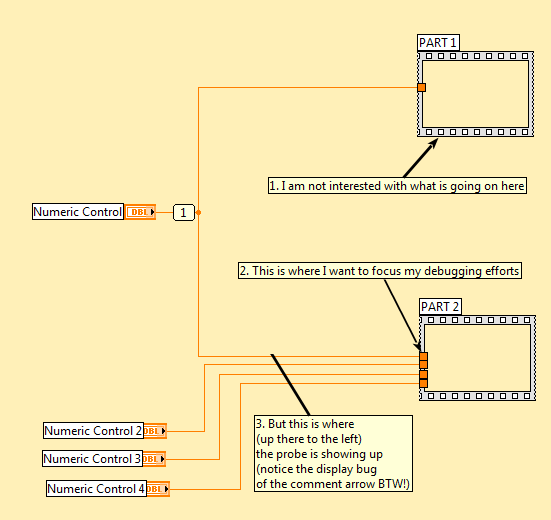The image size is (551, 520).
Task: Select the PART 1 sequence frame
Action: pyautogui.click(x=475, y=94)
